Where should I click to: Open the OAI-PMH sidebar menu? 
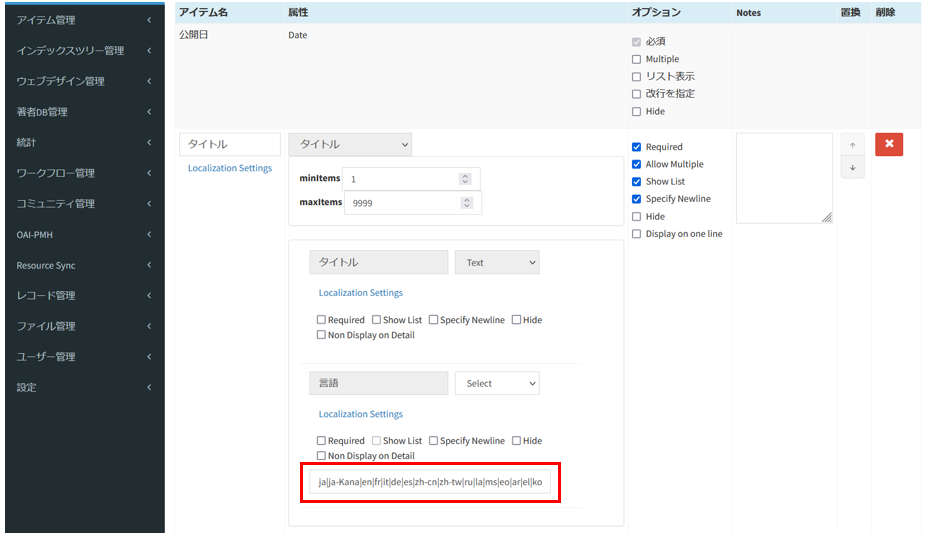tap(83, 235)
